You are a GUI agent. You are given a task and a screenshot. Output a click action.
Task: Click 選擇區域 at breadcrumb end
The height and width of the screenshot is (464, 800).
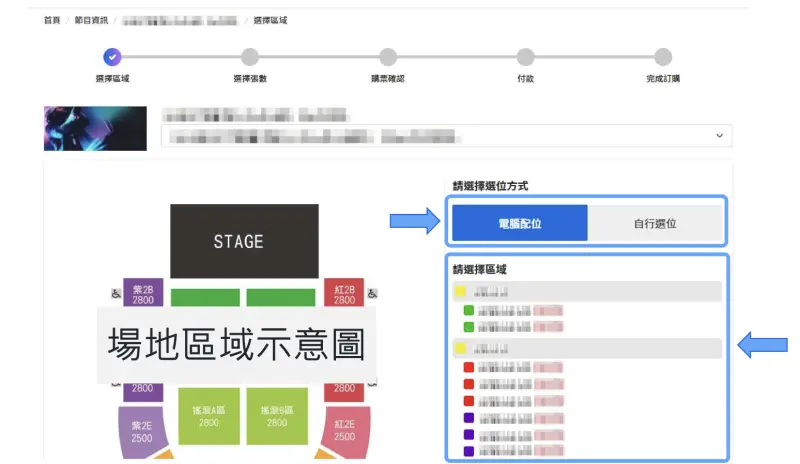point(270,20)
